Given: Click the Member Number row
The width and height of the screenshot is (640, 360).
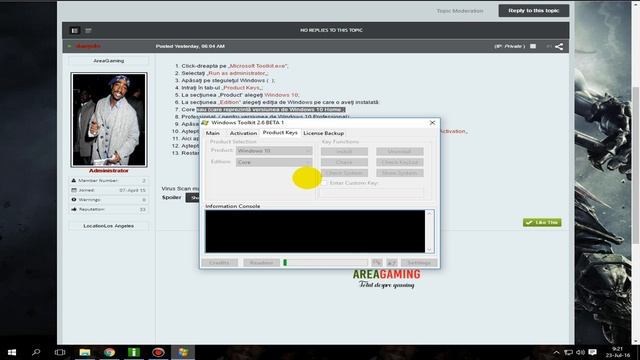Looking at the screenshot, I should click(x=109, y=180).
